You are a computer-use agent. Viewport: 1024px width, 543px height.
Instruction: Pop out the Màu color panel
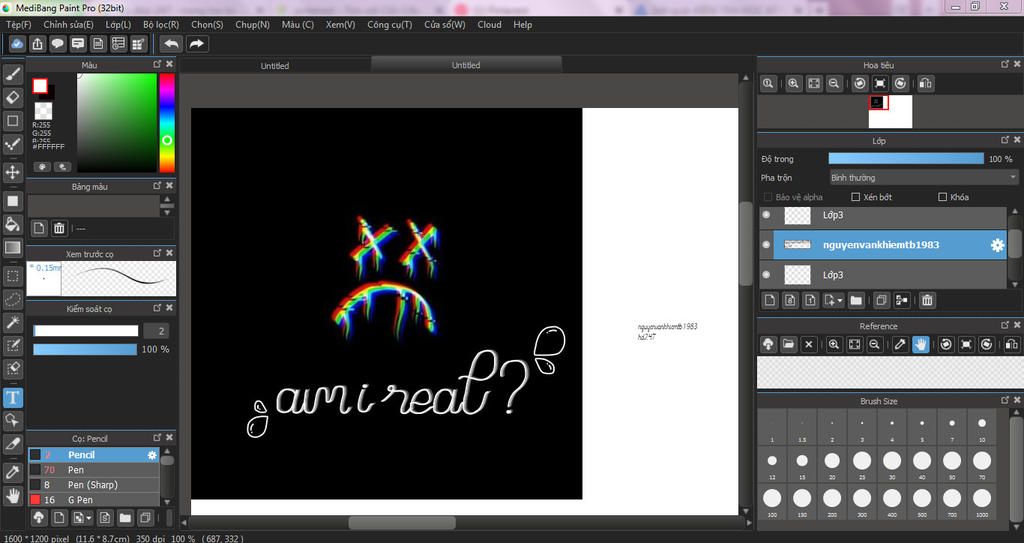pos(157,64)
